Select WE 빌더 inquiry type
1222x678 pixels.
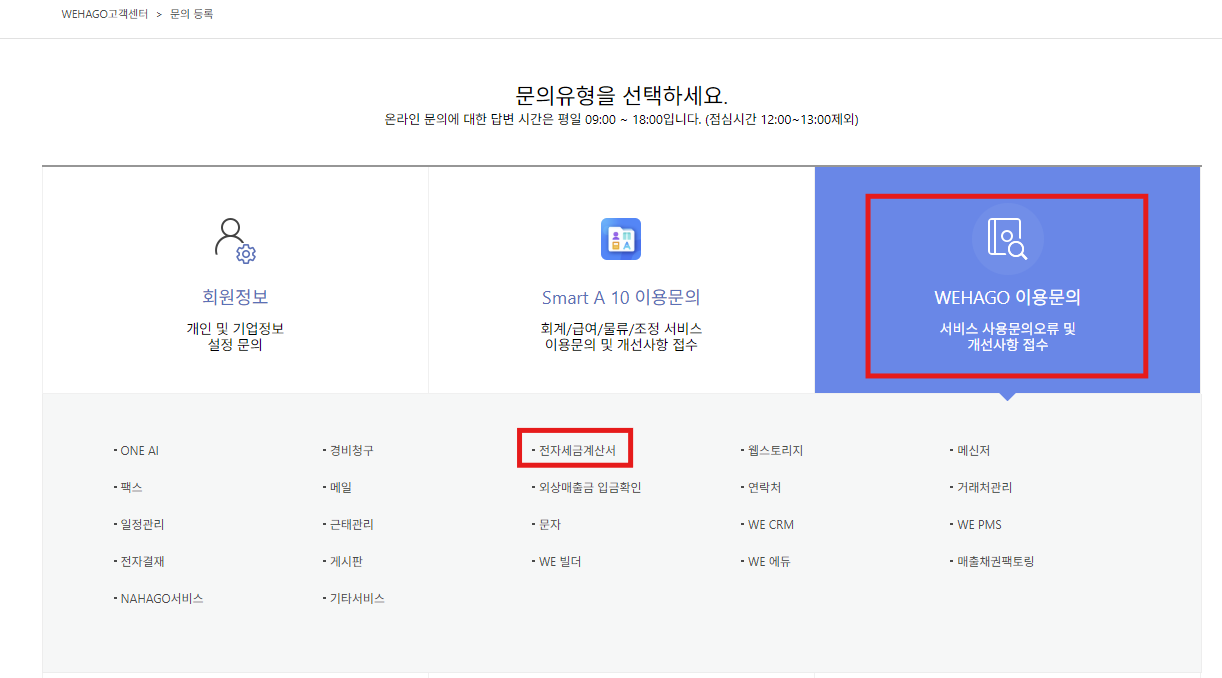click(x=559, y=562)
